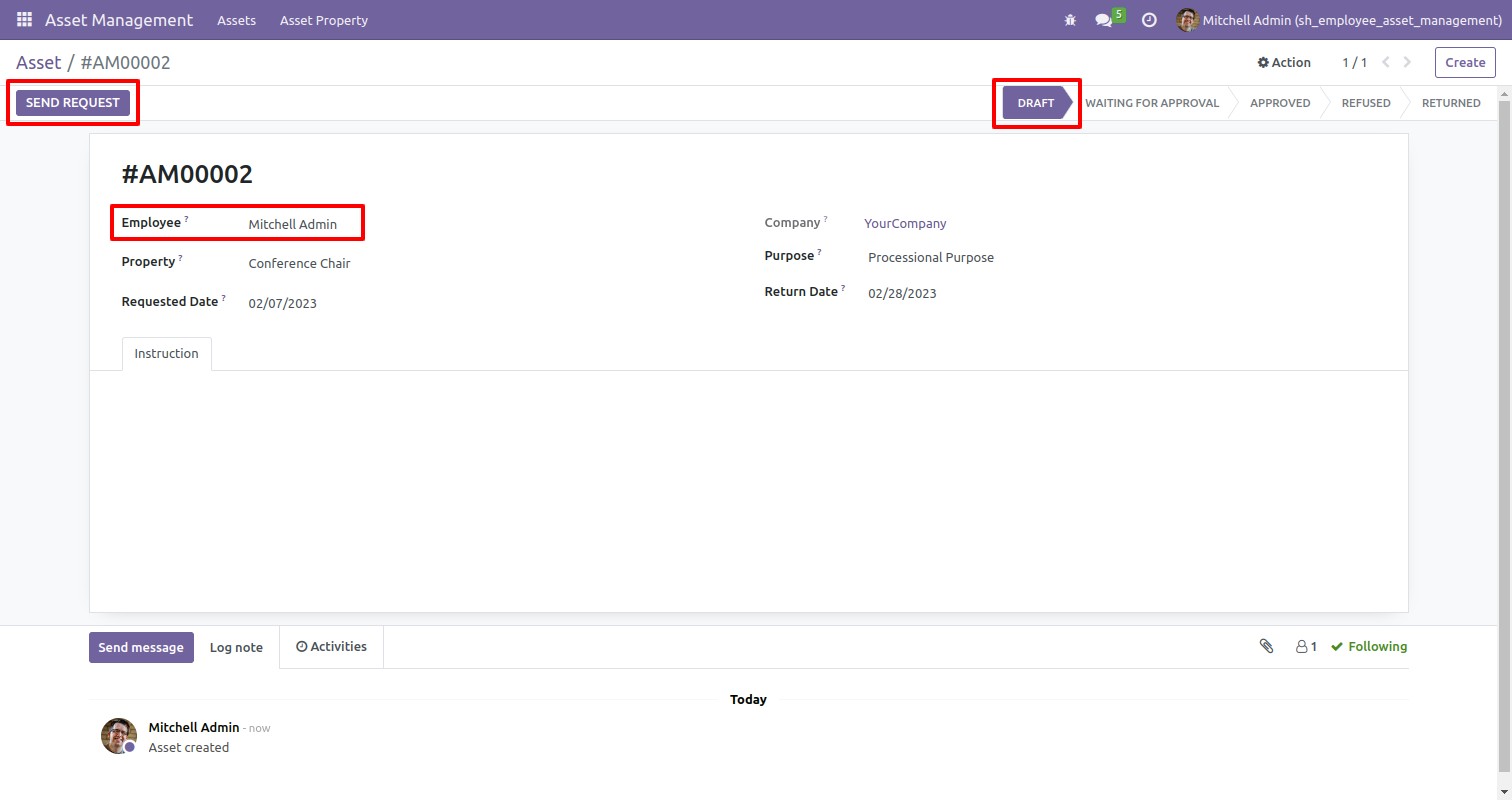Open the Activities tab in chatter
The width and height of the screenshot is (1512, 800).
pyautogui.click(x=331, y=647)
